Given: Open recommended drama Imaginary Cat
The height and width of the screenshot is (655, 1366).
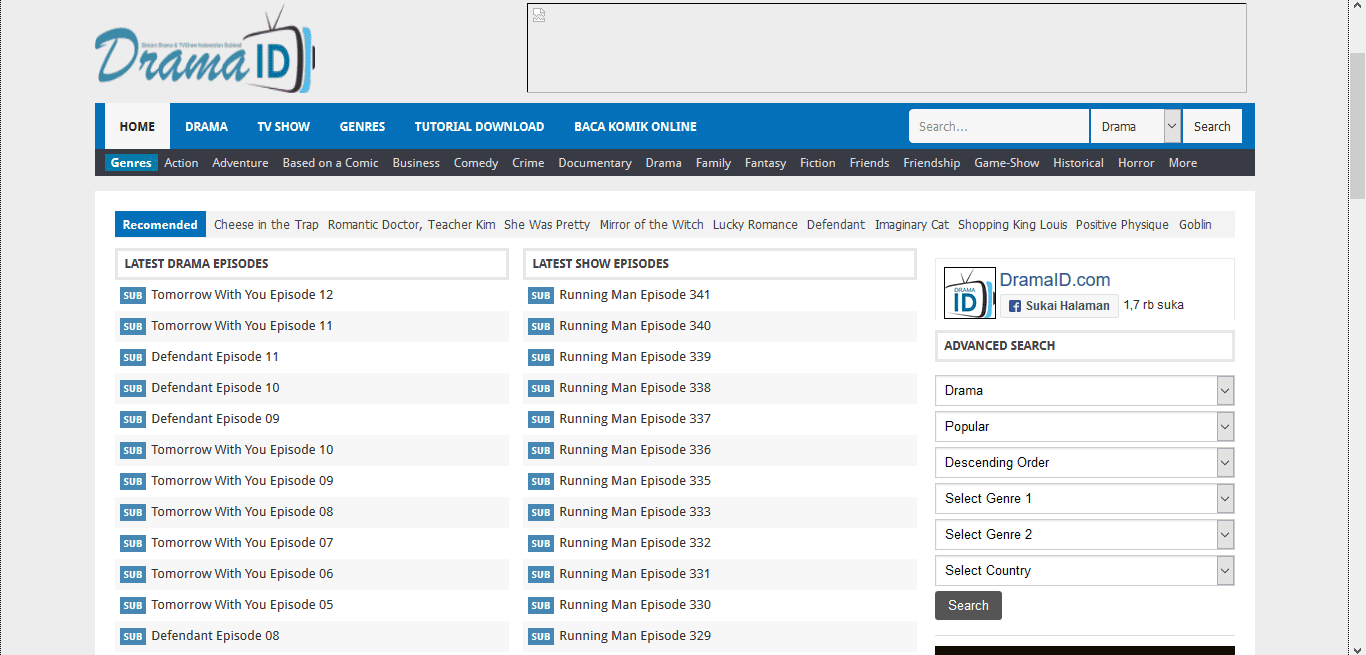Looking at the screenshot, I should click(912, 225).
